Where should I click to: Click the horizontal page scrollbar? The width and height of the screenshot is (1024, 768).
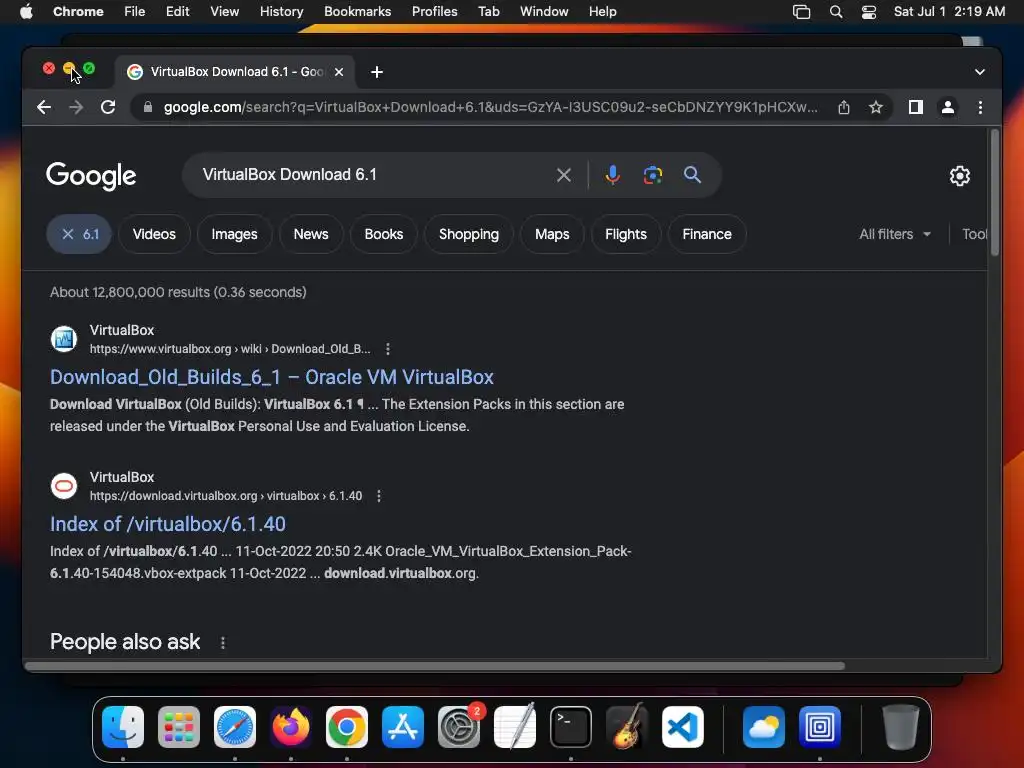coord(435,666)
